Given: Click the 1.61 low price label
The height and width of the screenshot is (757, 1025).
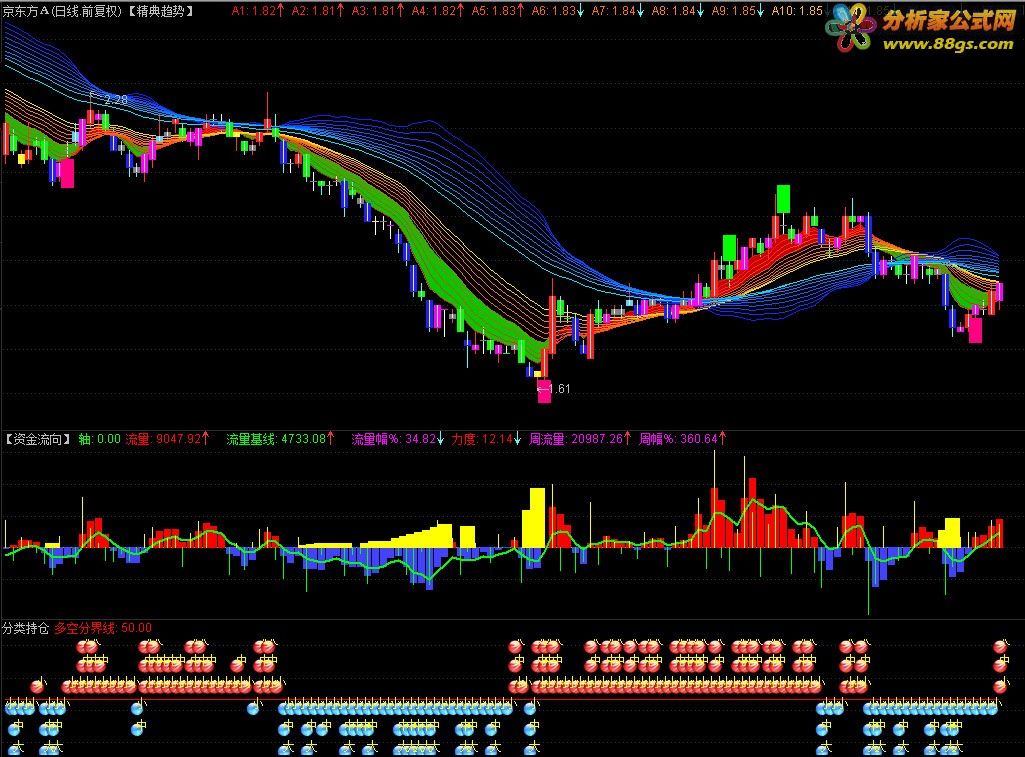Looking at the screenshot, I should (x=560, y=388).
